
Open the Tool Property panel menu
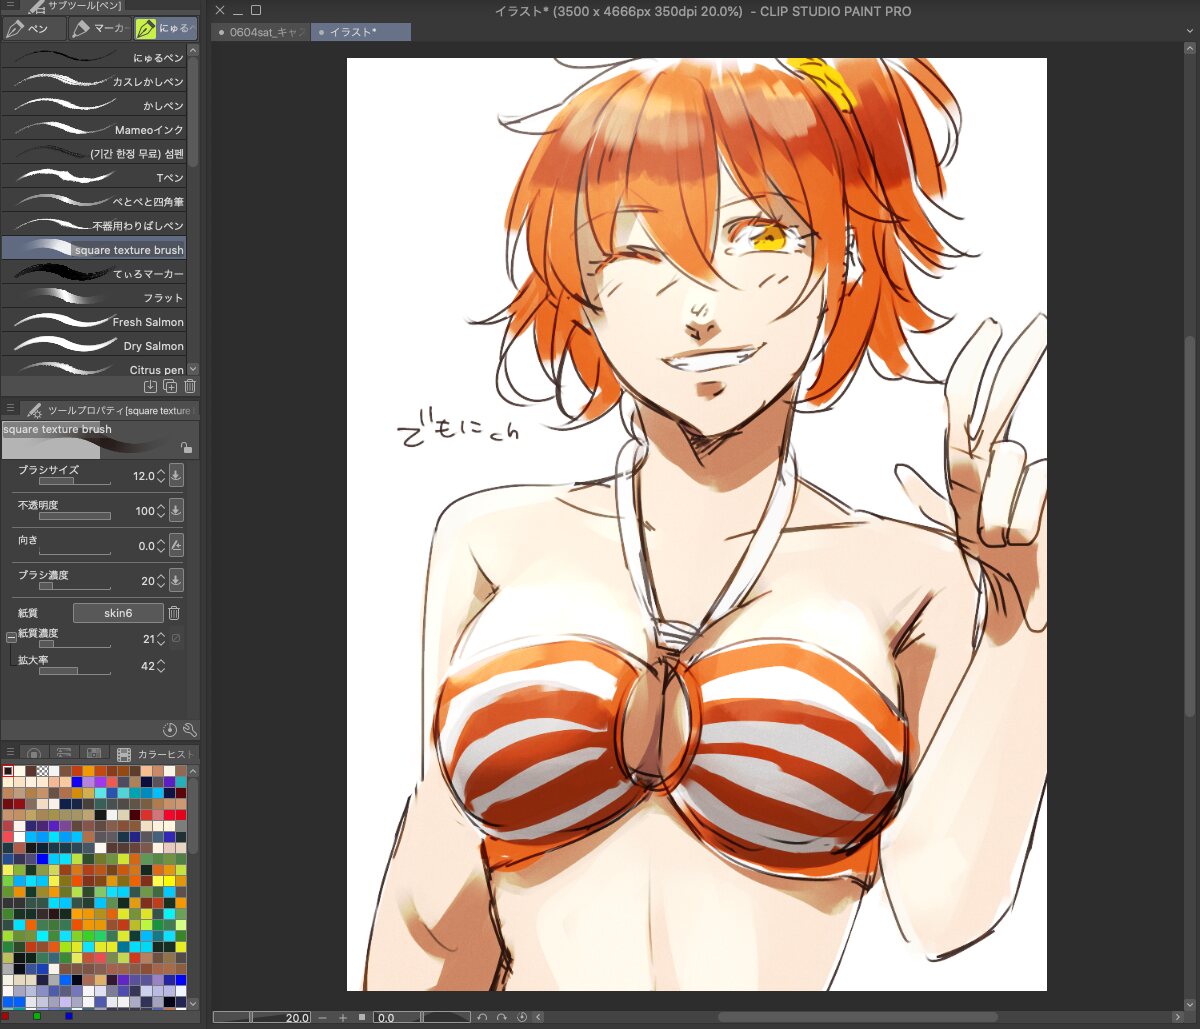pos(11,409)
